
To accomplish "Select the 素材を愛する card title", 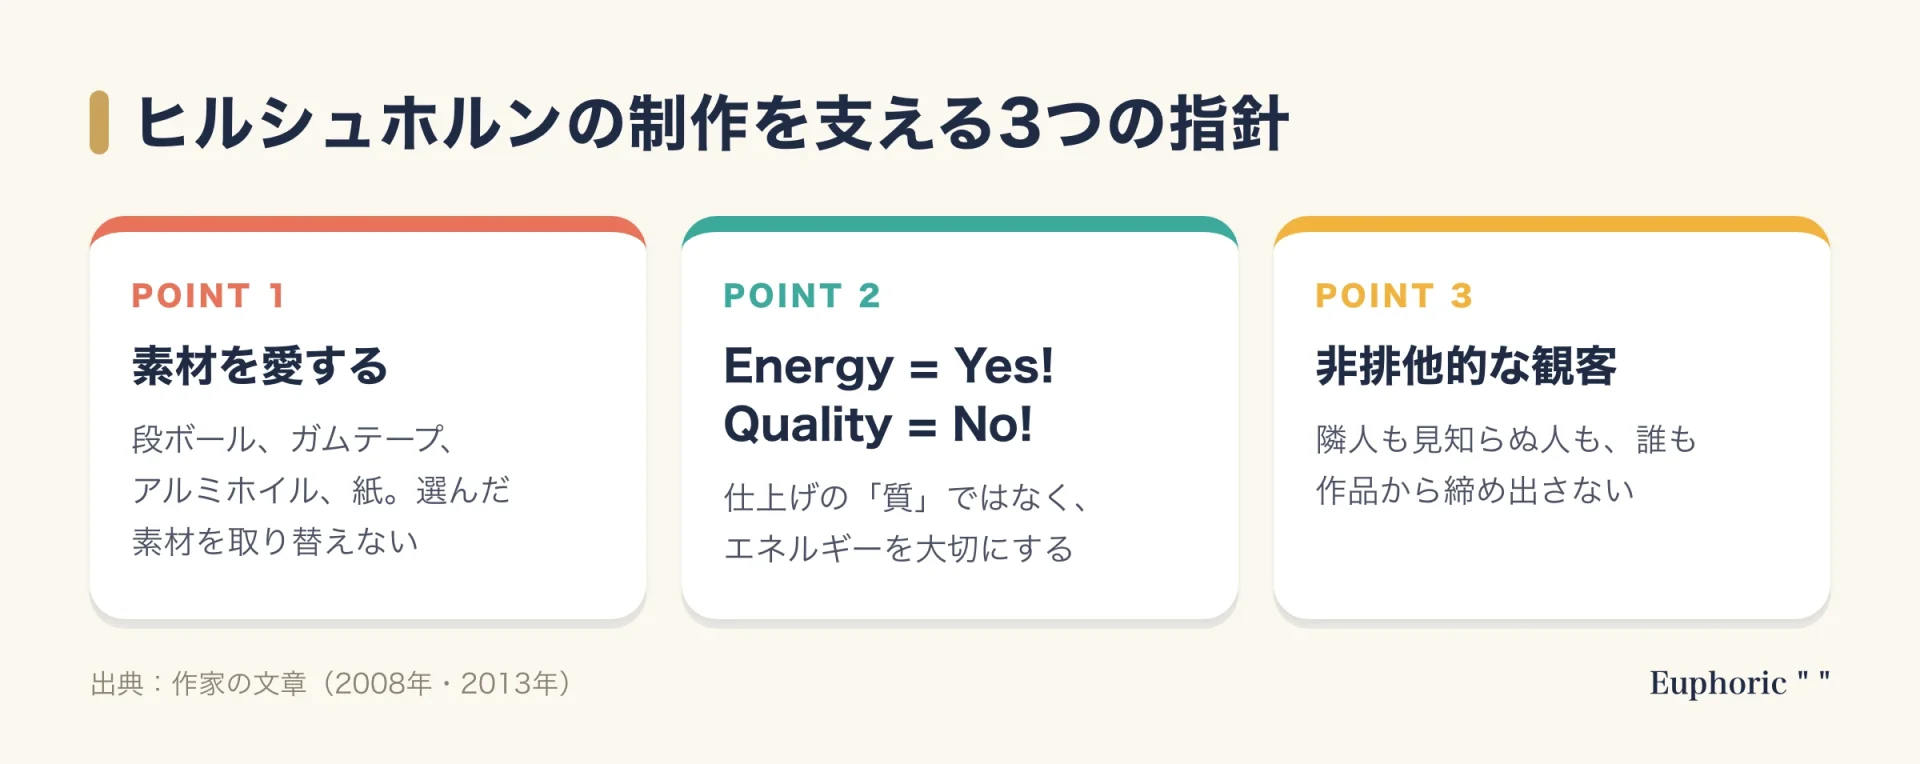I will [260, 365].
